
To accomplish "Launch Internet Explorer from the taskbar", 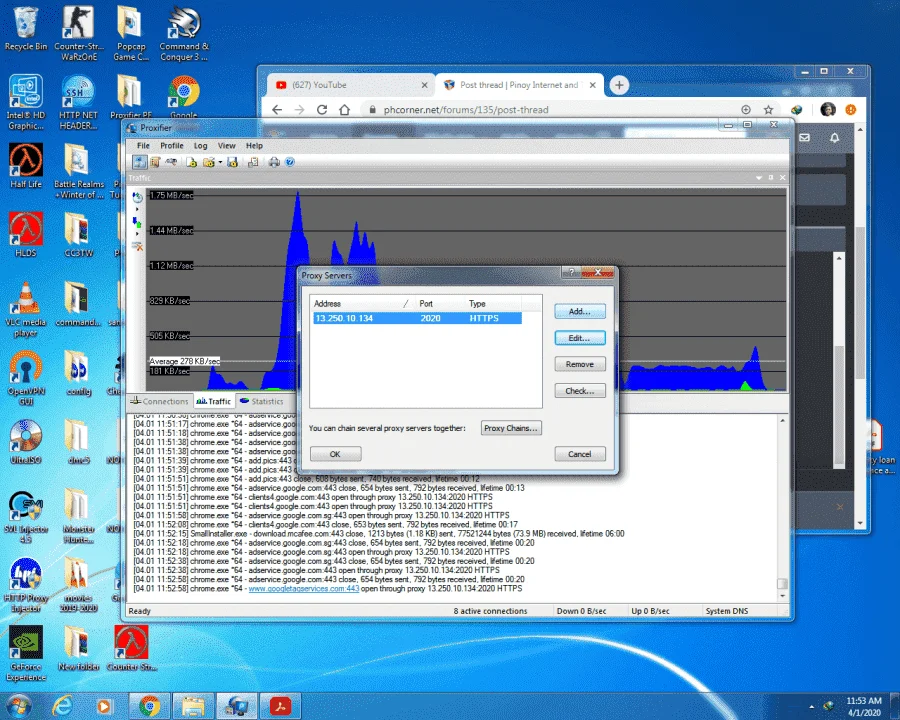I will [62, 706].
